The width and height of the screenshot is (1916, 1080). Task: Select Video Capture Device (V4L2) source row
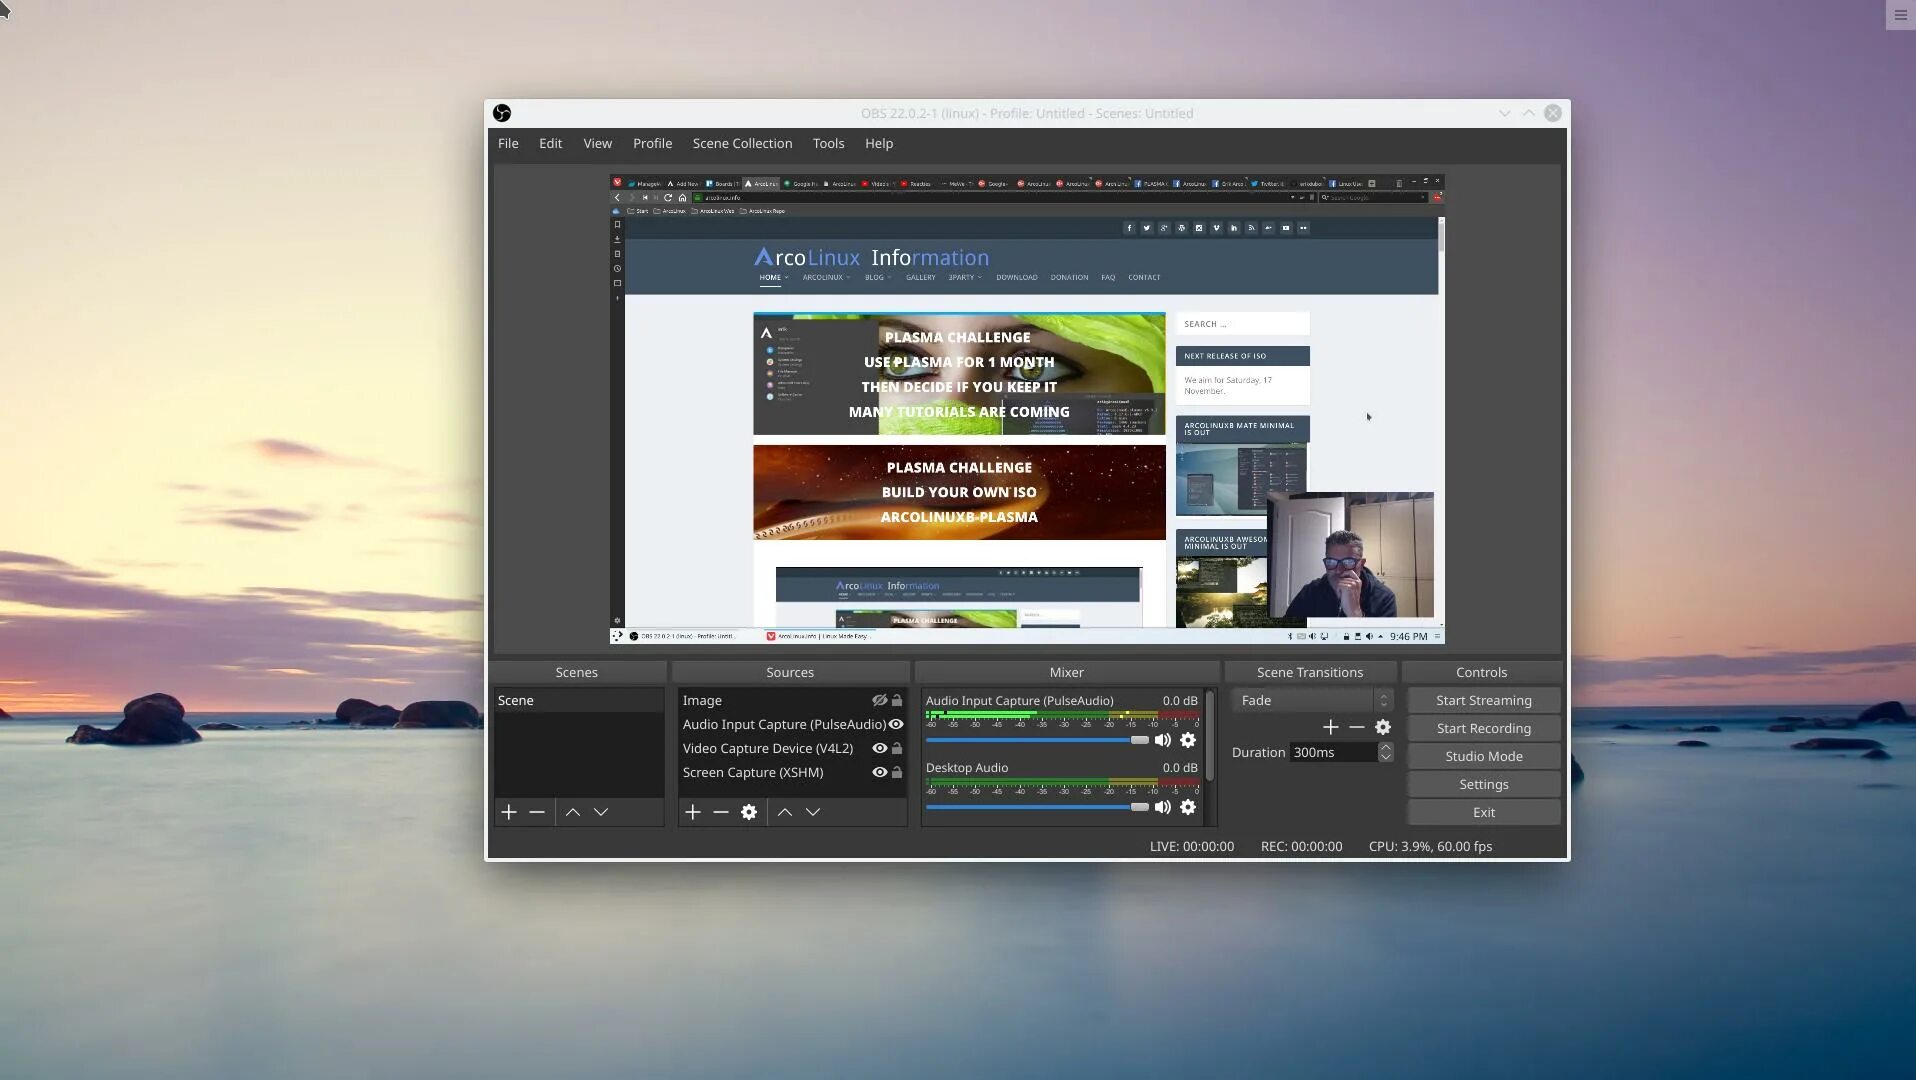click(792, 749)
